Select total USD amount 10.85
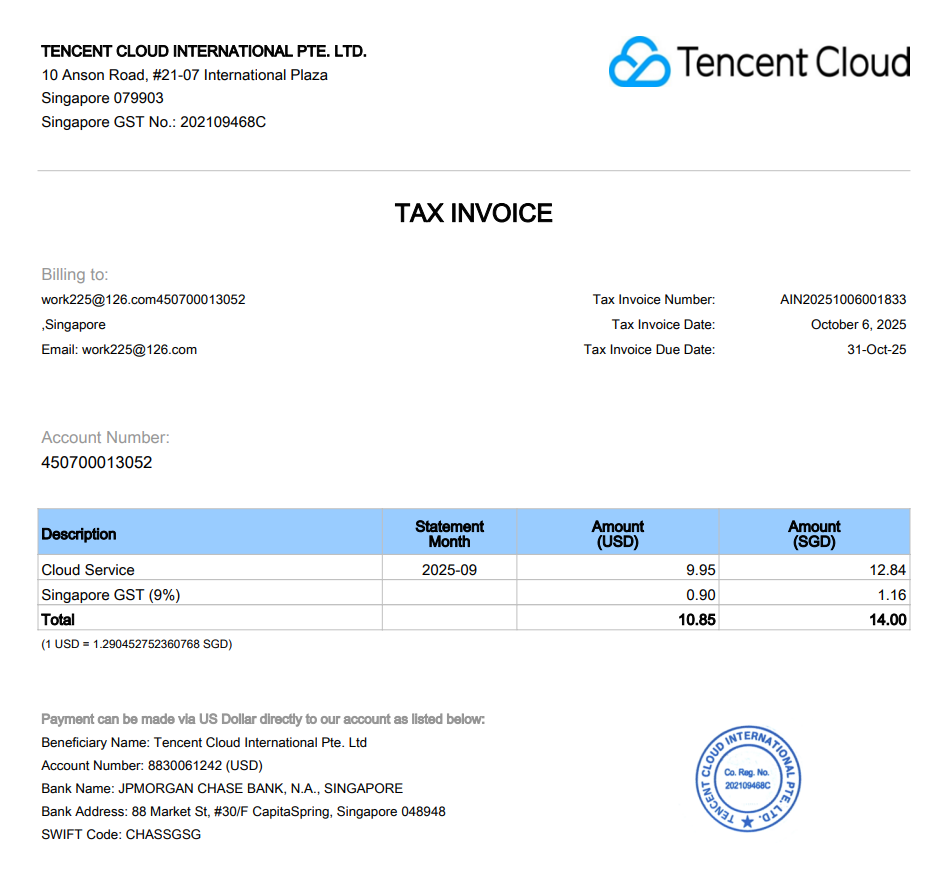This screenshot has width=944, height=871. (697, 620)
